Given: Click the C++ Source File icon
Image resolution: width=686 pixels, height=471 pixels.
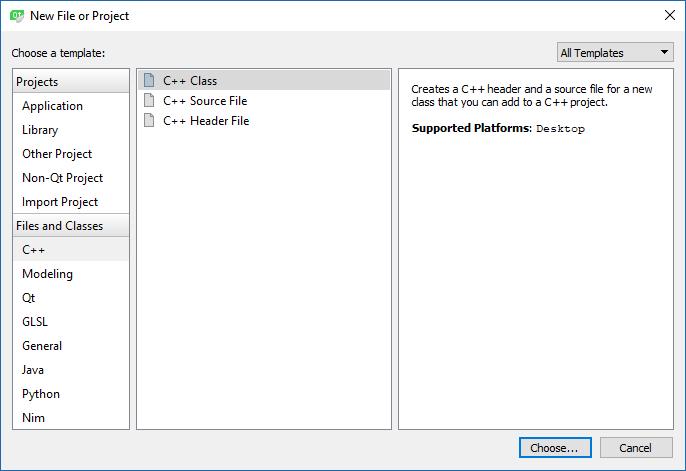Looking at the screenshot, I should coord(149,100).
